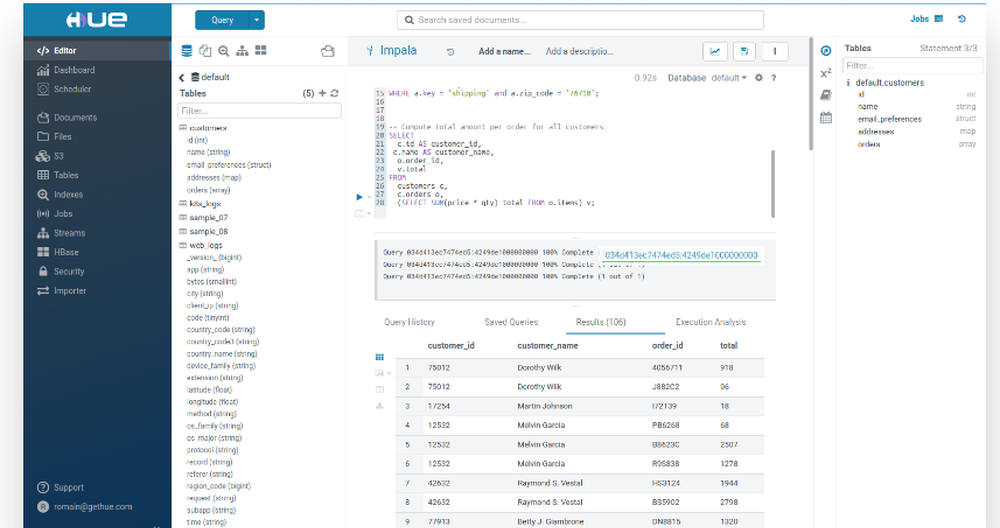Click the Importer arrows icon

click(x=43, y=291)
